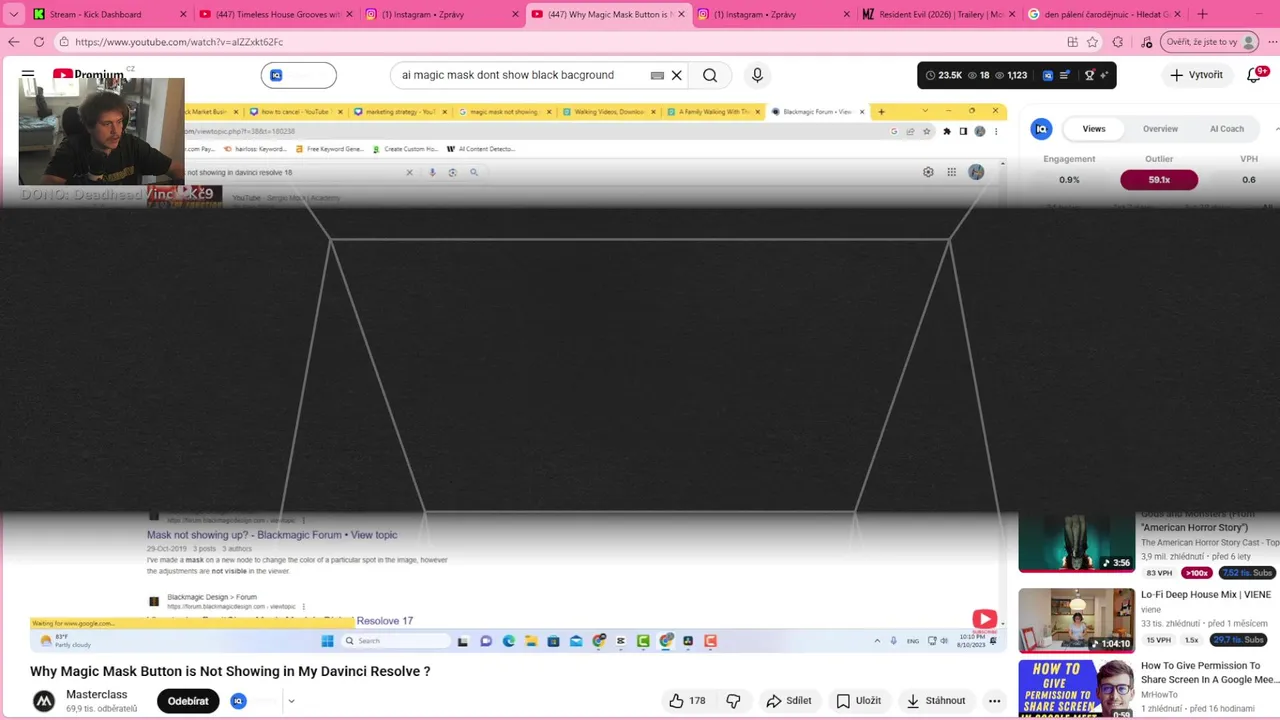Start voice search with microphone
This screenshot has width=1280, height=720.
coord(757,75)
